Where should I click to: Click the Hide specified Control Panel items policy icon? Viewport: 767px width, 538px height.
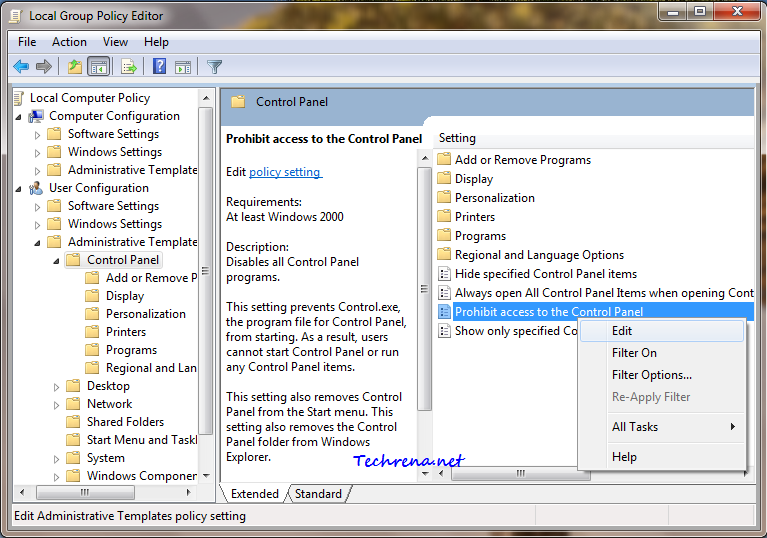click(x=444, y=274)
